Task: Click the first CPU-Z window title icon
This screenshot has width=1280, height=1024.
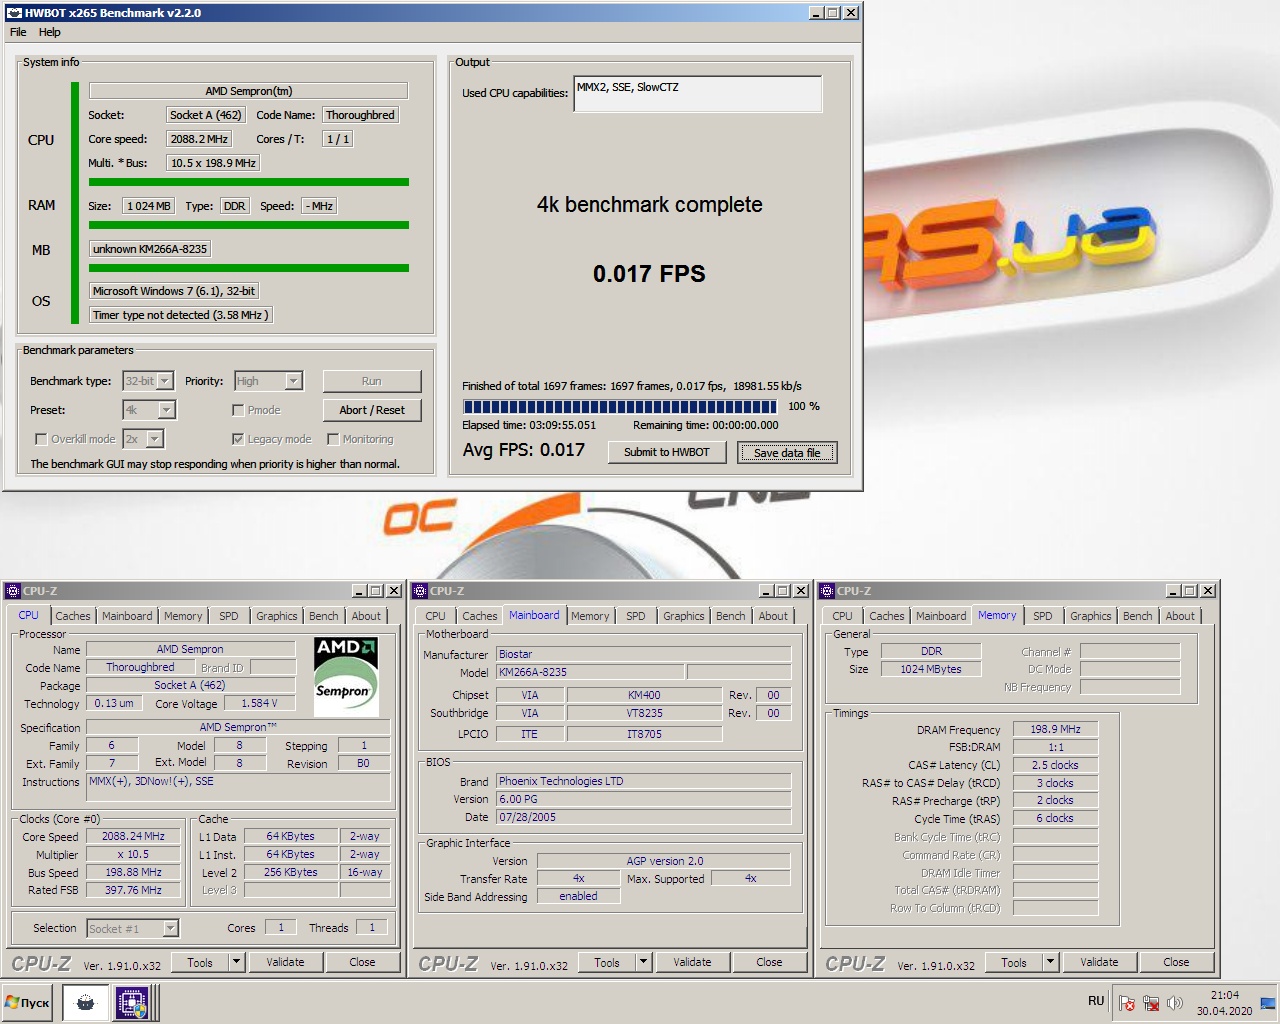Action: (13, 591)
